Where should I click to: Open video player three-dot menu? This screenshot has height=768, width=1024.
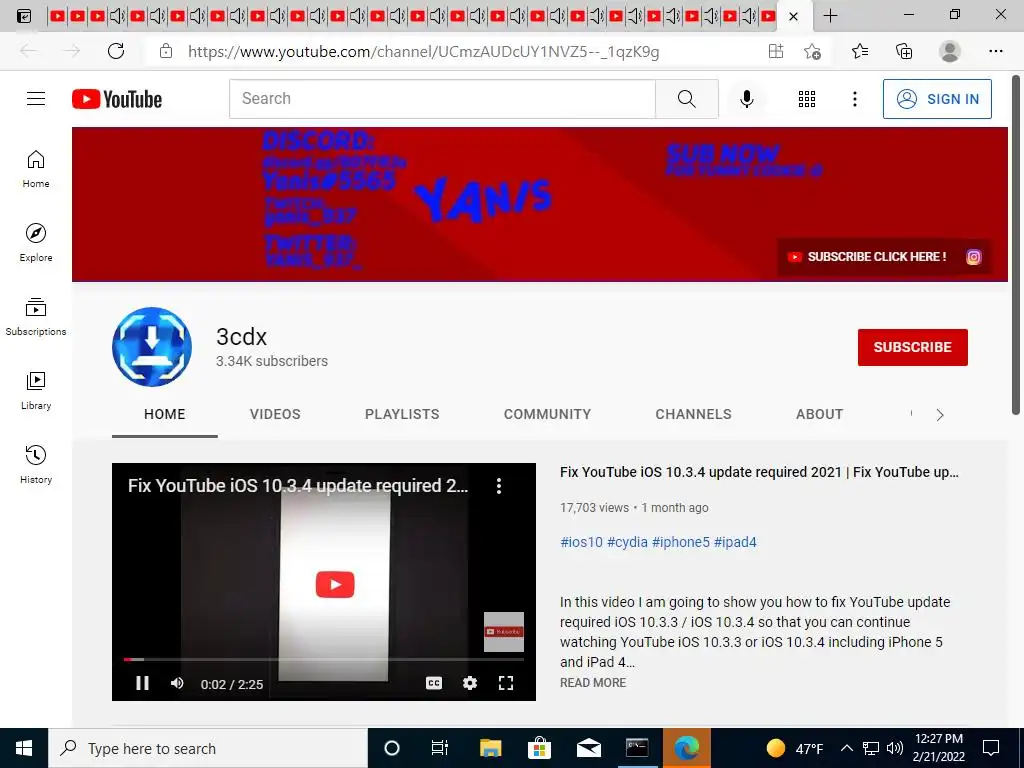499,485
